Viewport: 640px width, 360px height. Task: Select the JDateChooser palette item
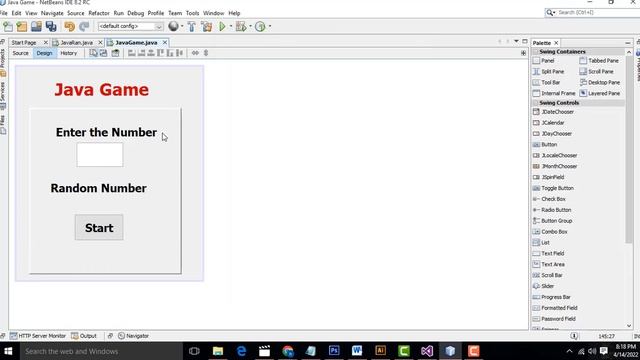(553, 112)
